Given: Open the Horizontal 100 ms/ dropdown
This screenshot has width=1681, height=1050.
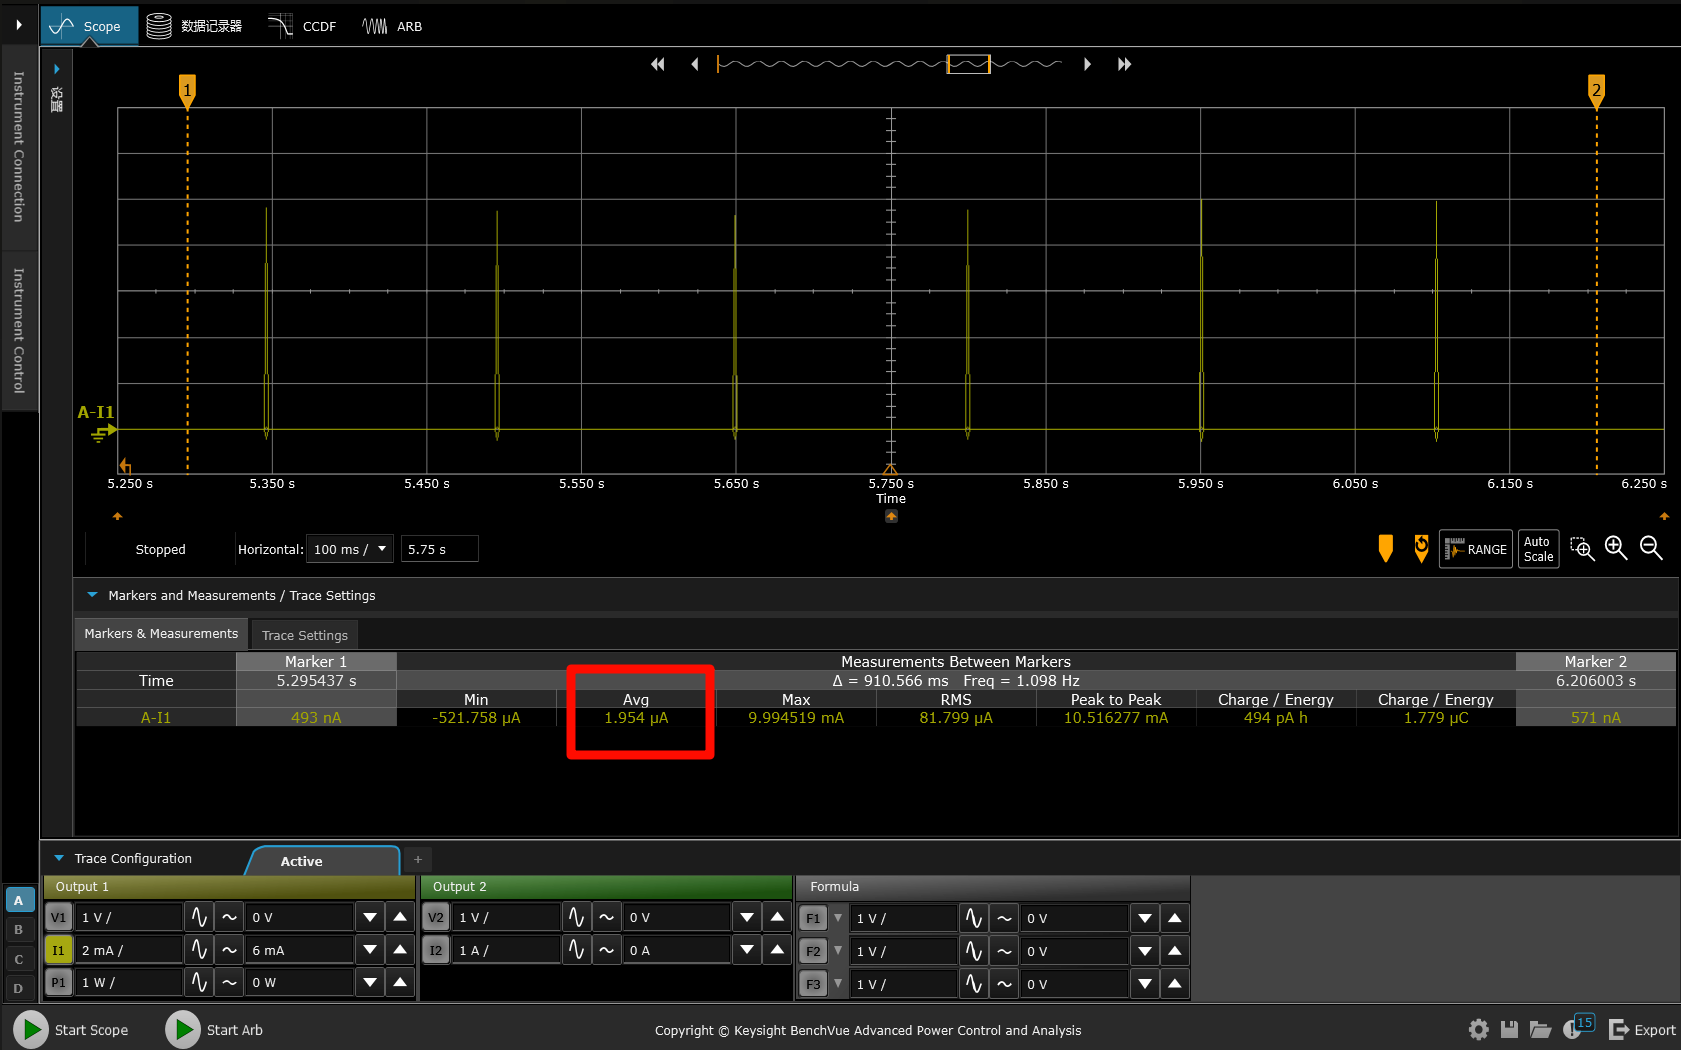Looking at the screenshot, I should point(349,549).
